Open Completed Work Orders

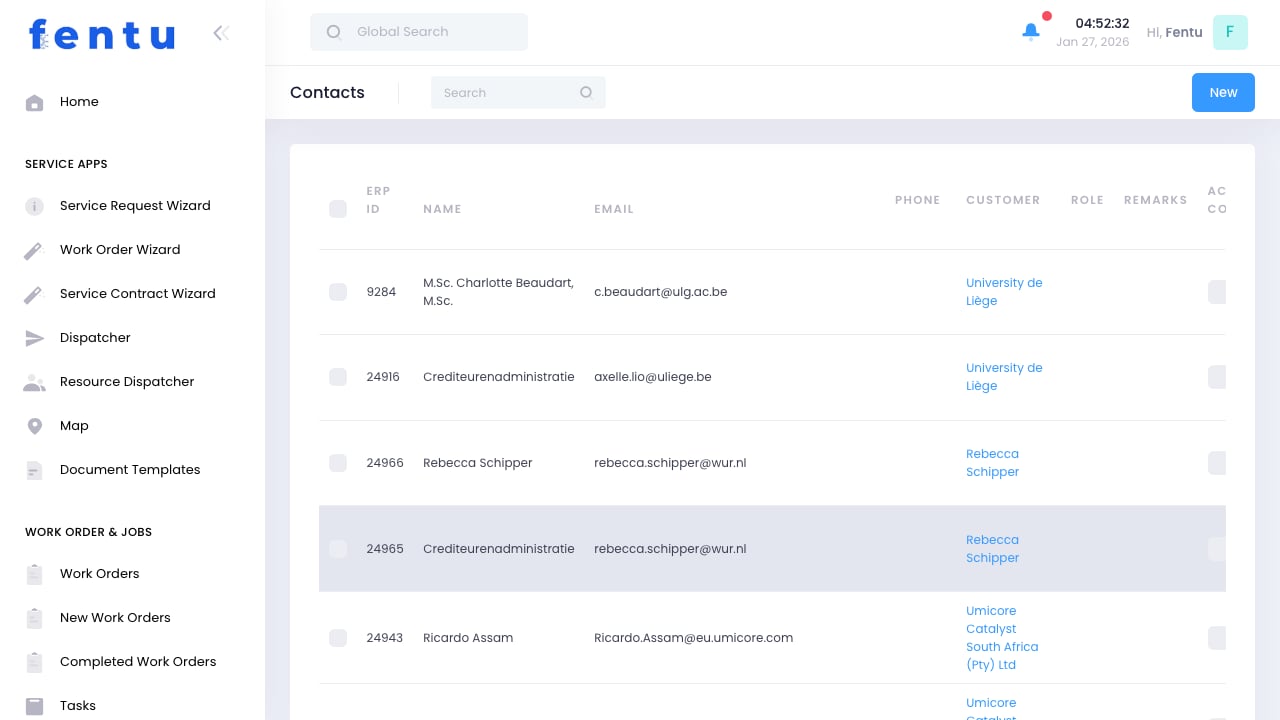(138, 662)
